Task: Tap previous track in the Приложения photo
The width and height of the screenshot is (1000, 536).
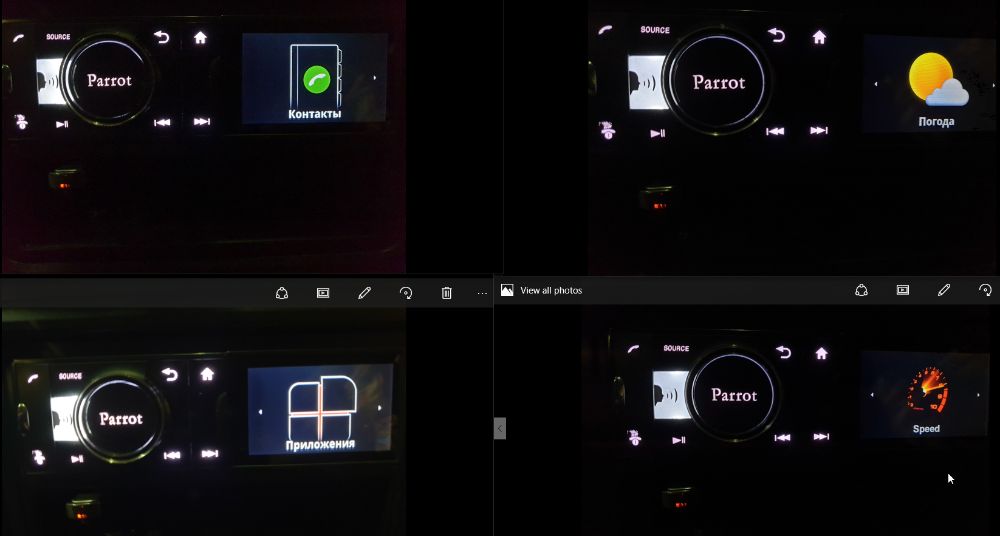Action: point(172,456)
